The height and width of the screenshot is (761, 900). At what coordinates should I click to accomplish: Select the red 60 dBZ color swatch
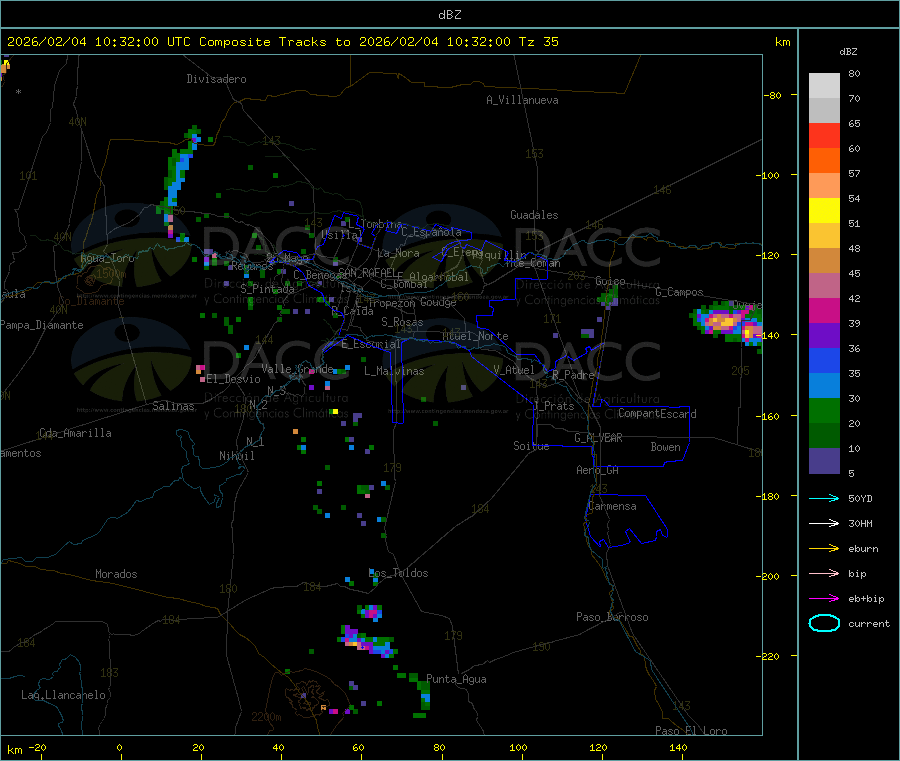[824, 135]
